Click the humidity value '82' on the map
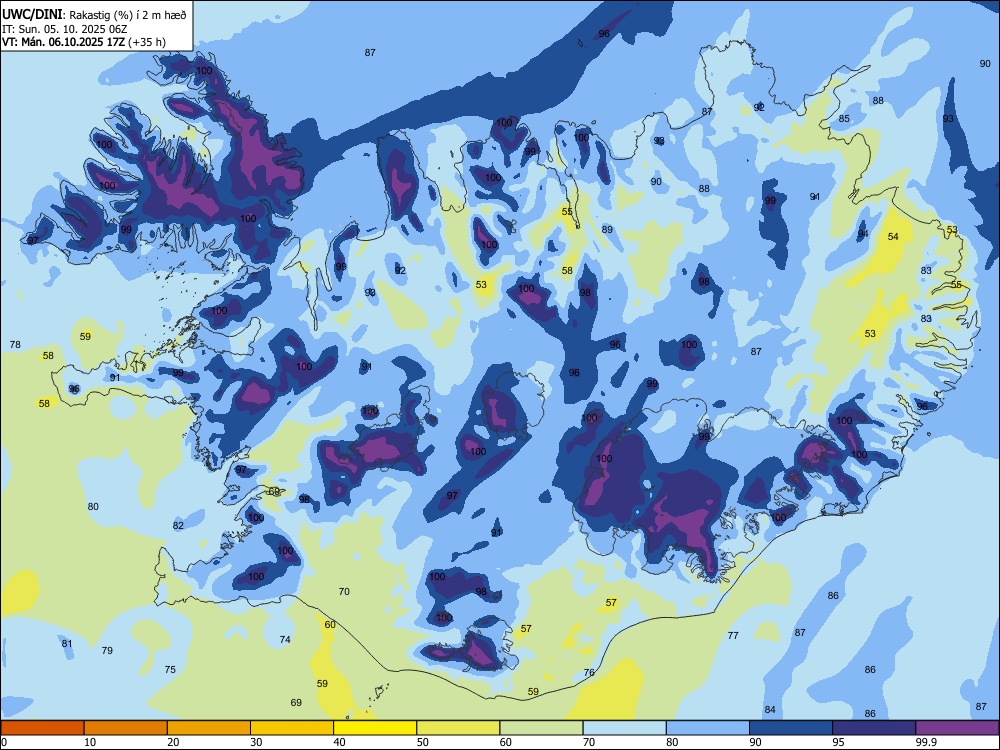 click(x=178, y=526)
